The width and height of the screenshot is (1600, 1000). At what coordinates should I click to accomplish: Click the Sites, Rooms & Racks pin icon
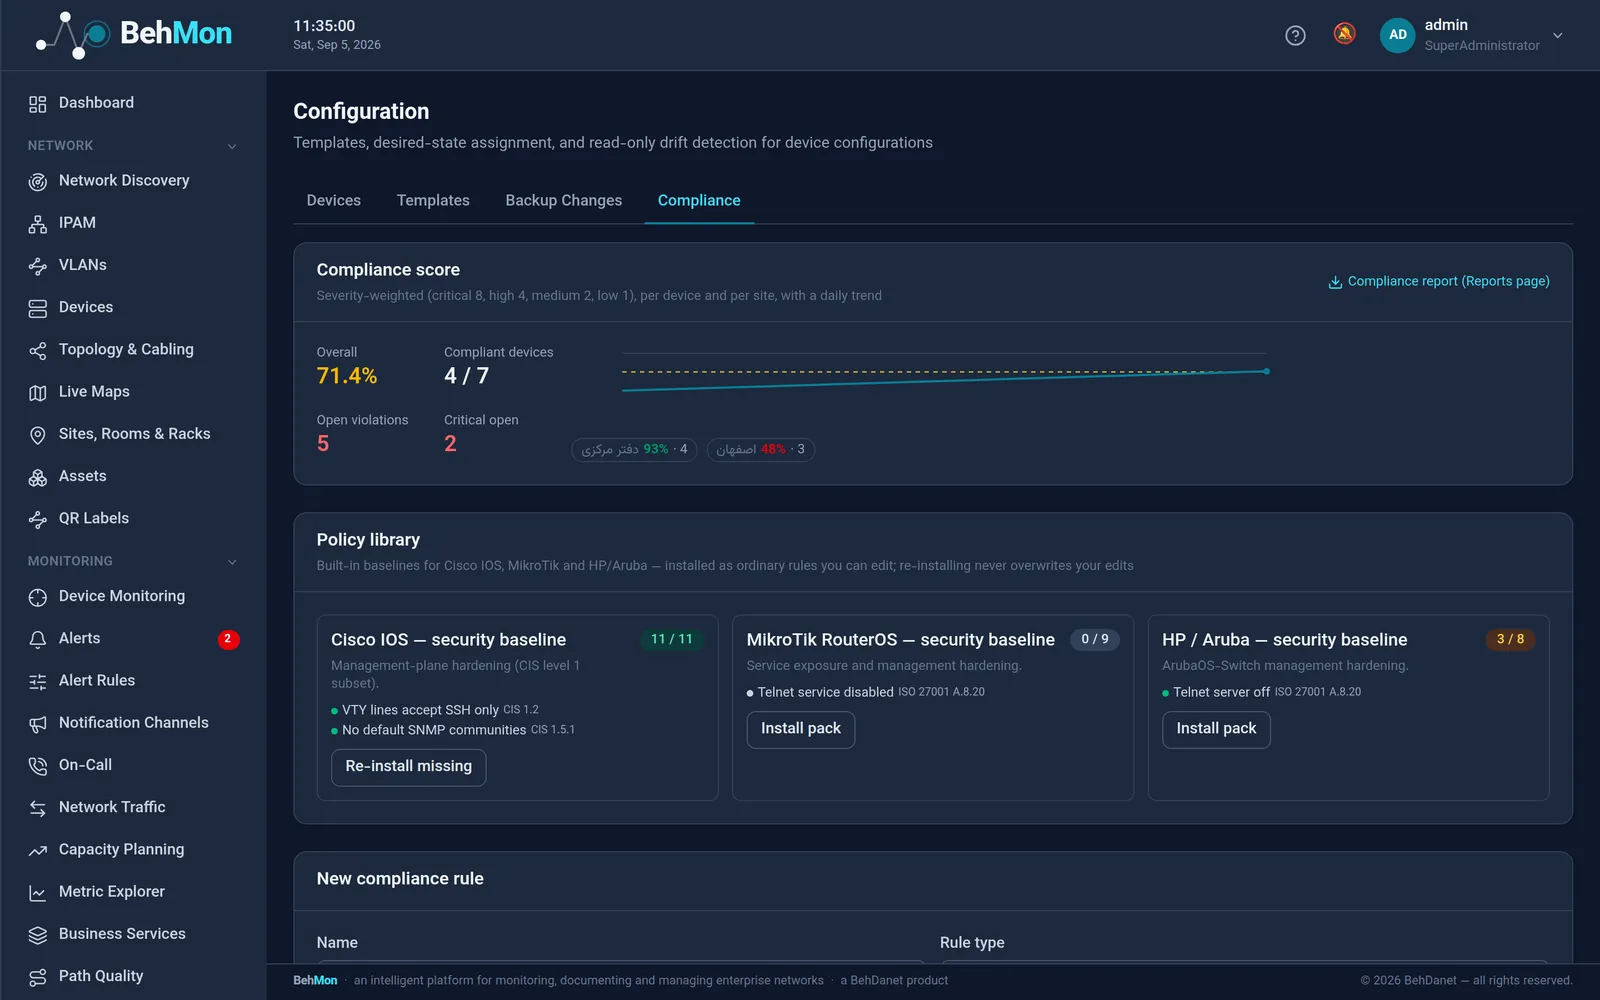point(38,435)
